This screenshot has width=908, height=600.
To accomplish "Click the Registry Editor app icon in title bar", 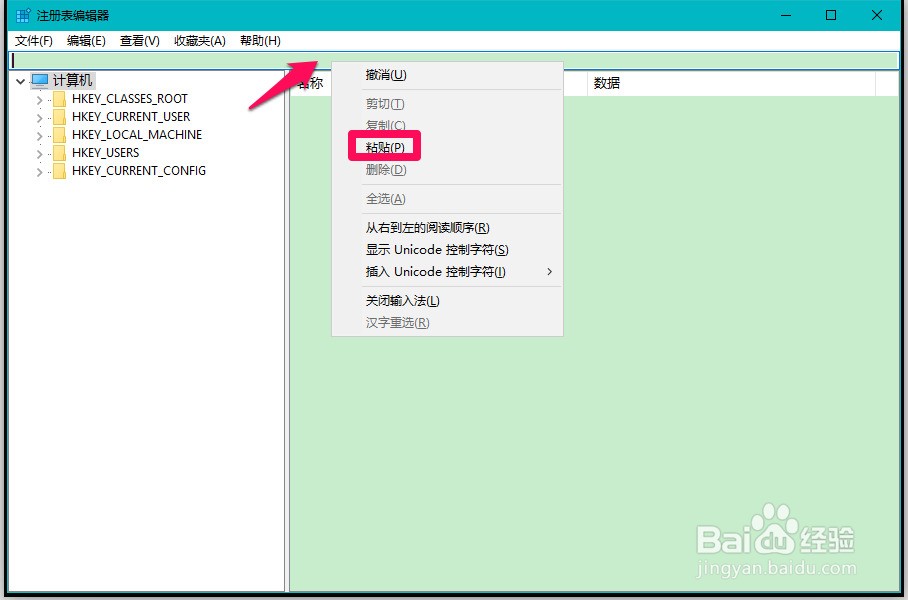I will (x=23, y=15).
